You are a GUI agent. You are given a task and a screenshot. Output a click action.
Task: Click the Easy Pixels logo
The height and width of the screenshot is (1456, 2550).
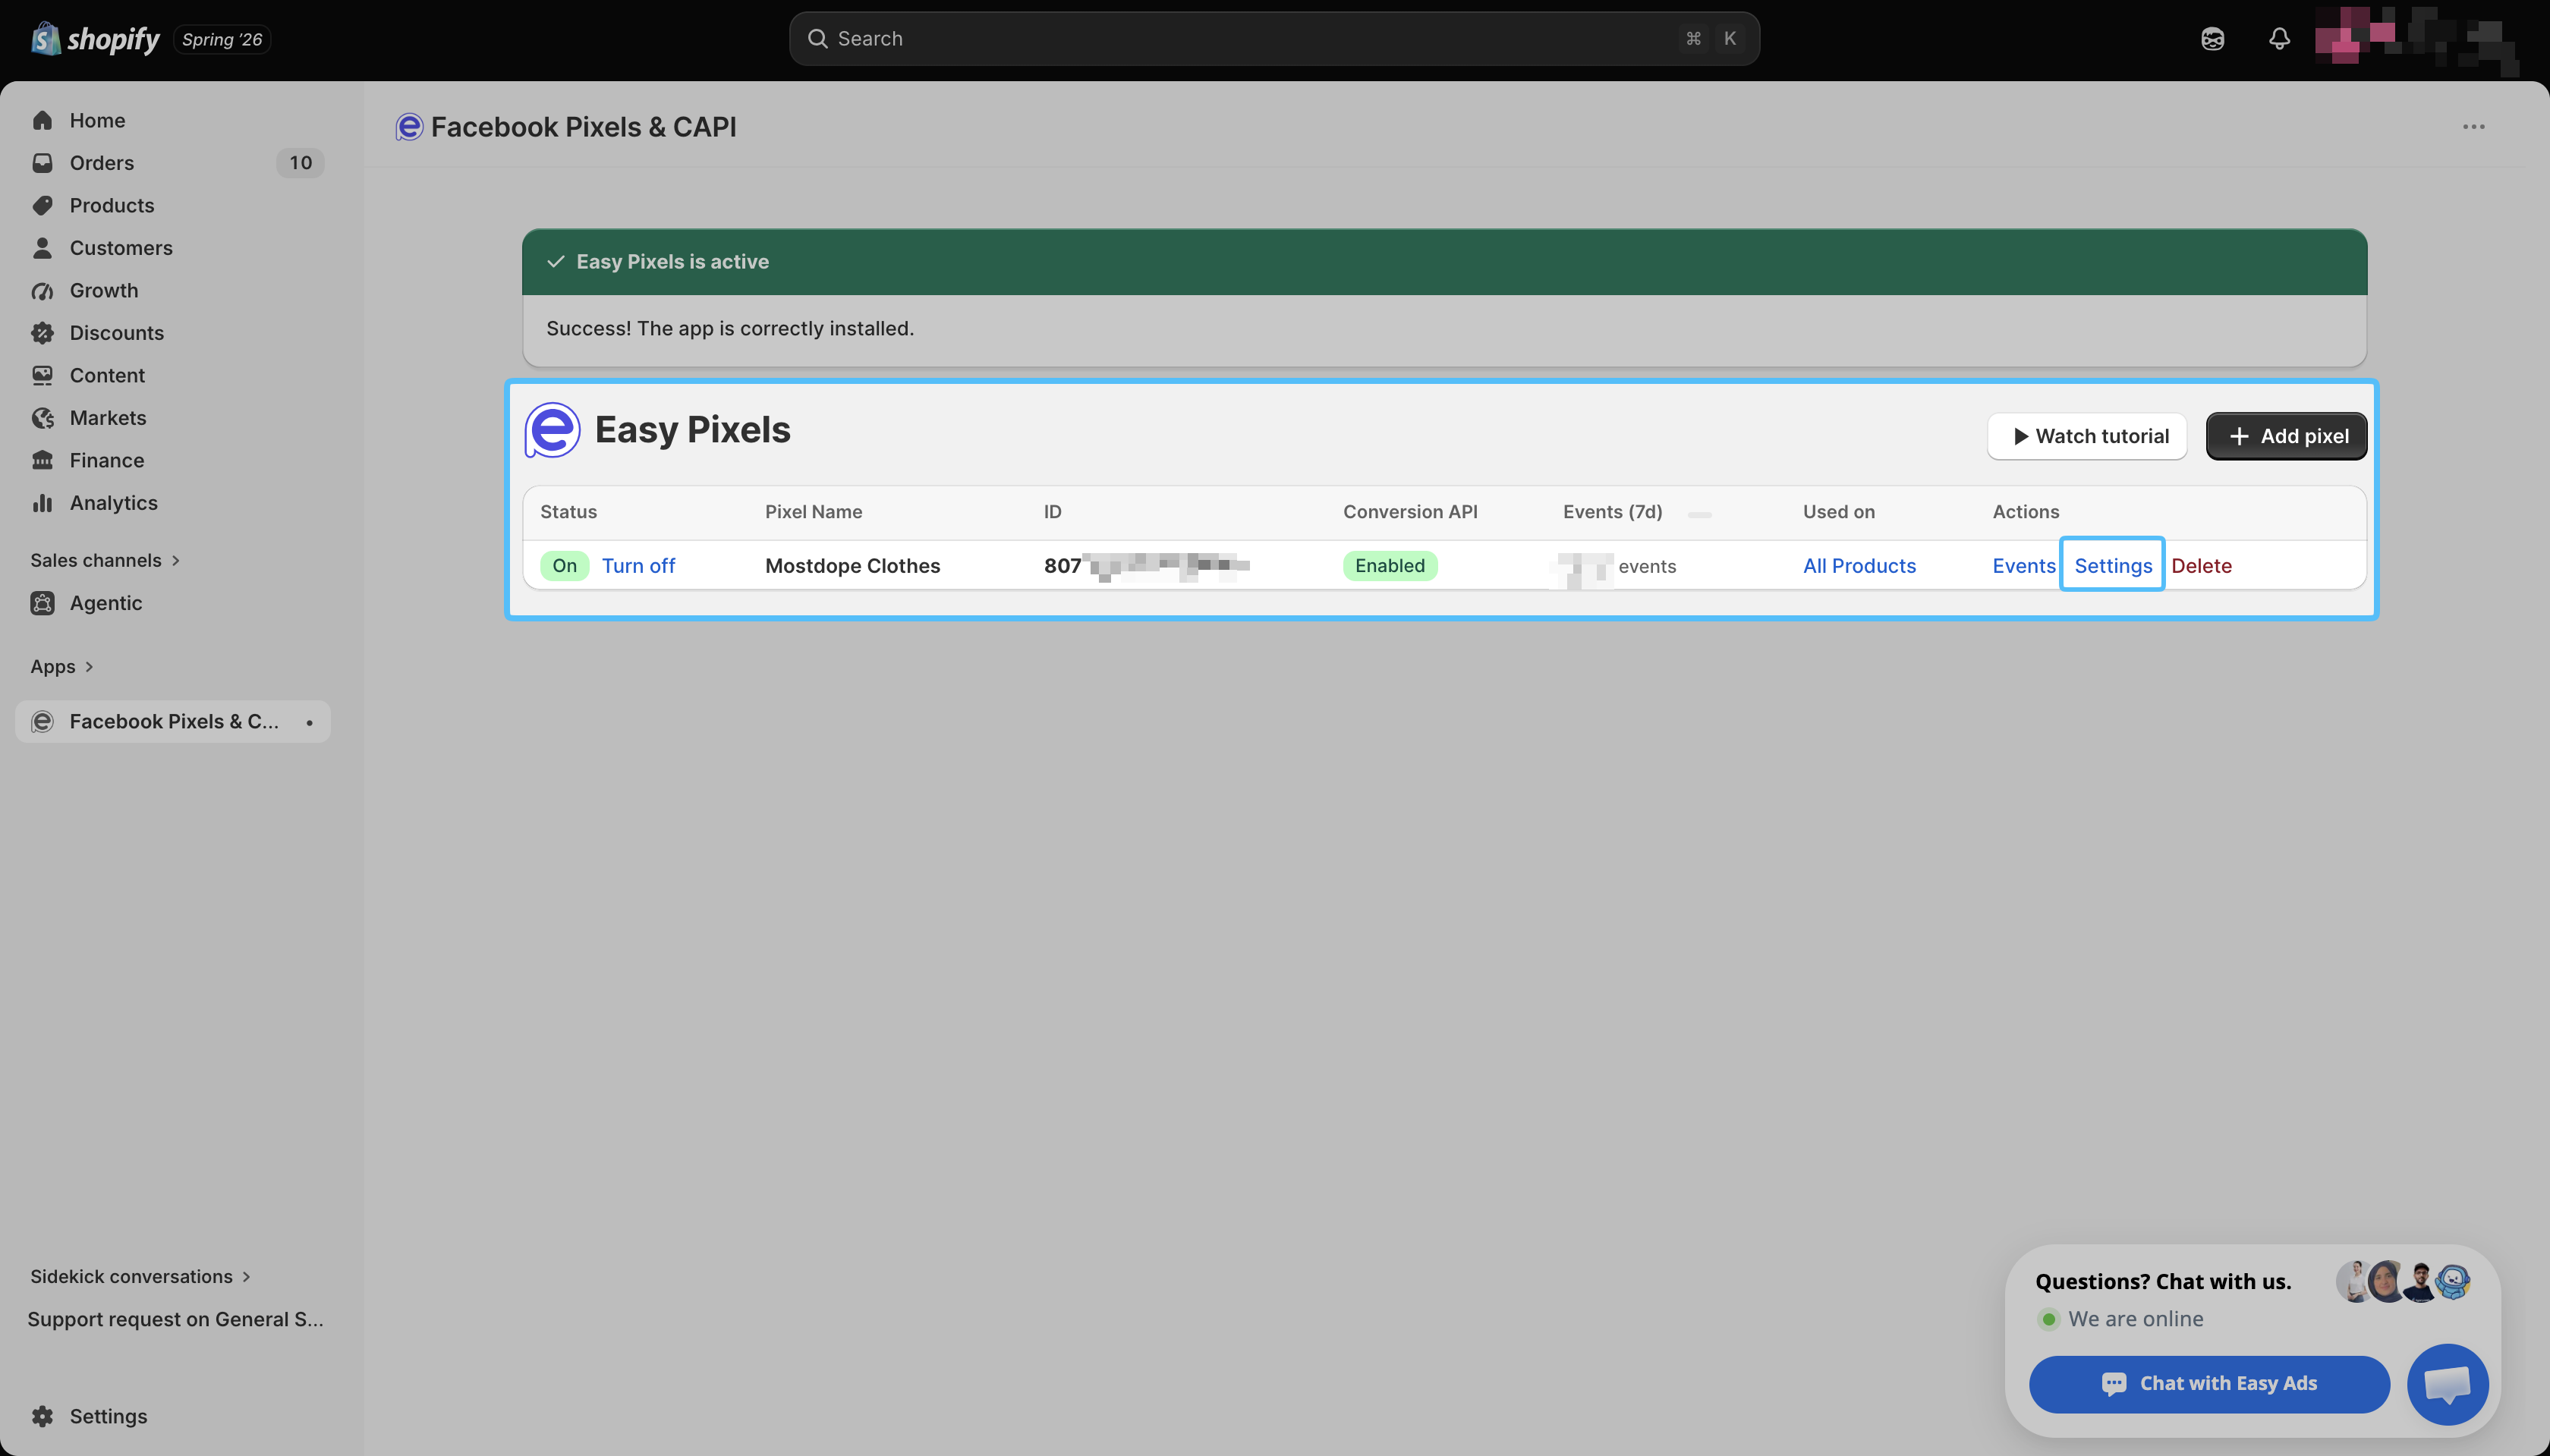(552, 430)
